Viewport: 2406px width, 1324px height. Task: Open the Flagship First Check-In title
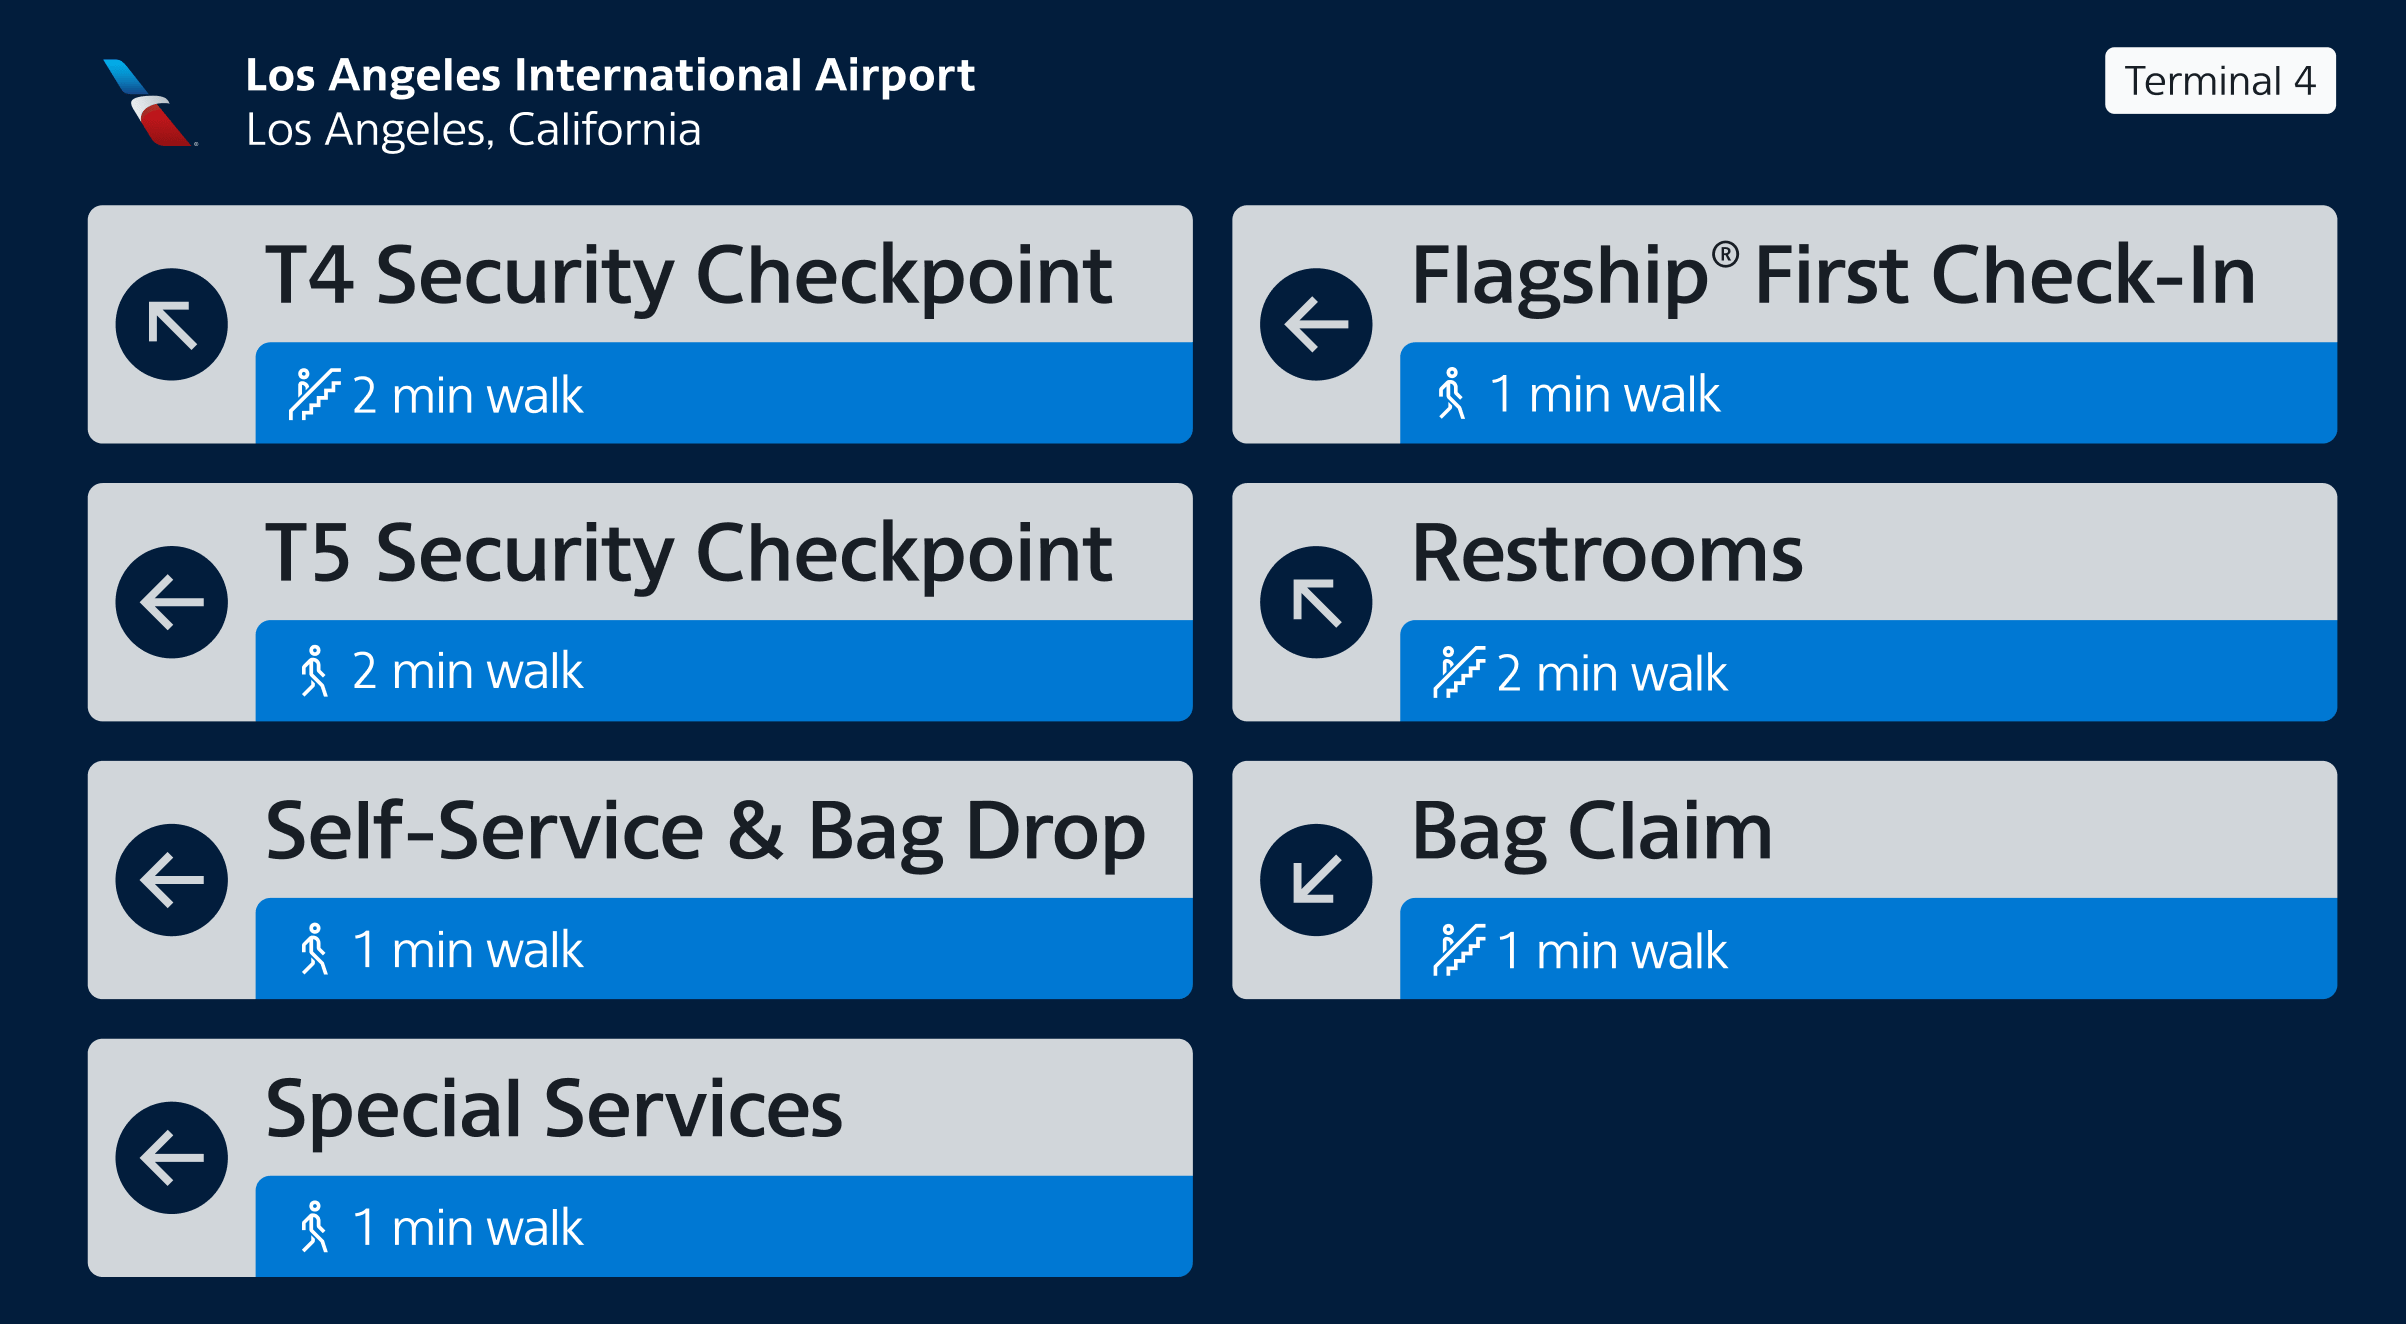point(1833,276)
